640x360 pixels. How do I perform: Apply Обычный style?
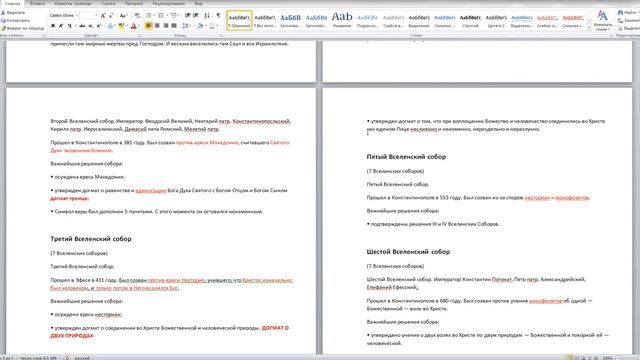pos(239,20)
